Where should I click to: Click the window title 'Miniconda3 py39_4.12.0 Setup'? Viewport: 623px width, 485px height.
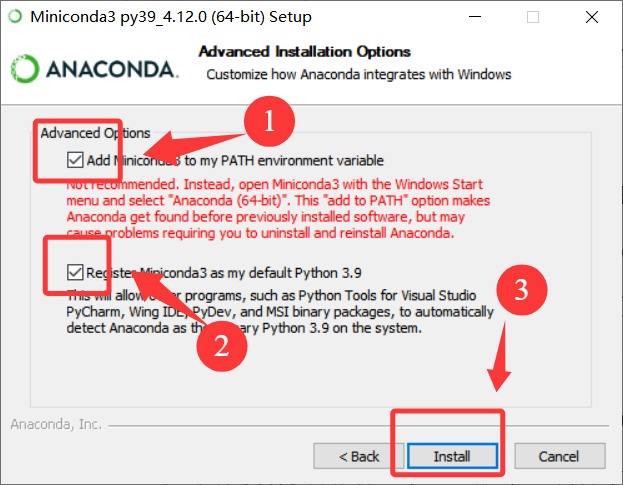170,17
